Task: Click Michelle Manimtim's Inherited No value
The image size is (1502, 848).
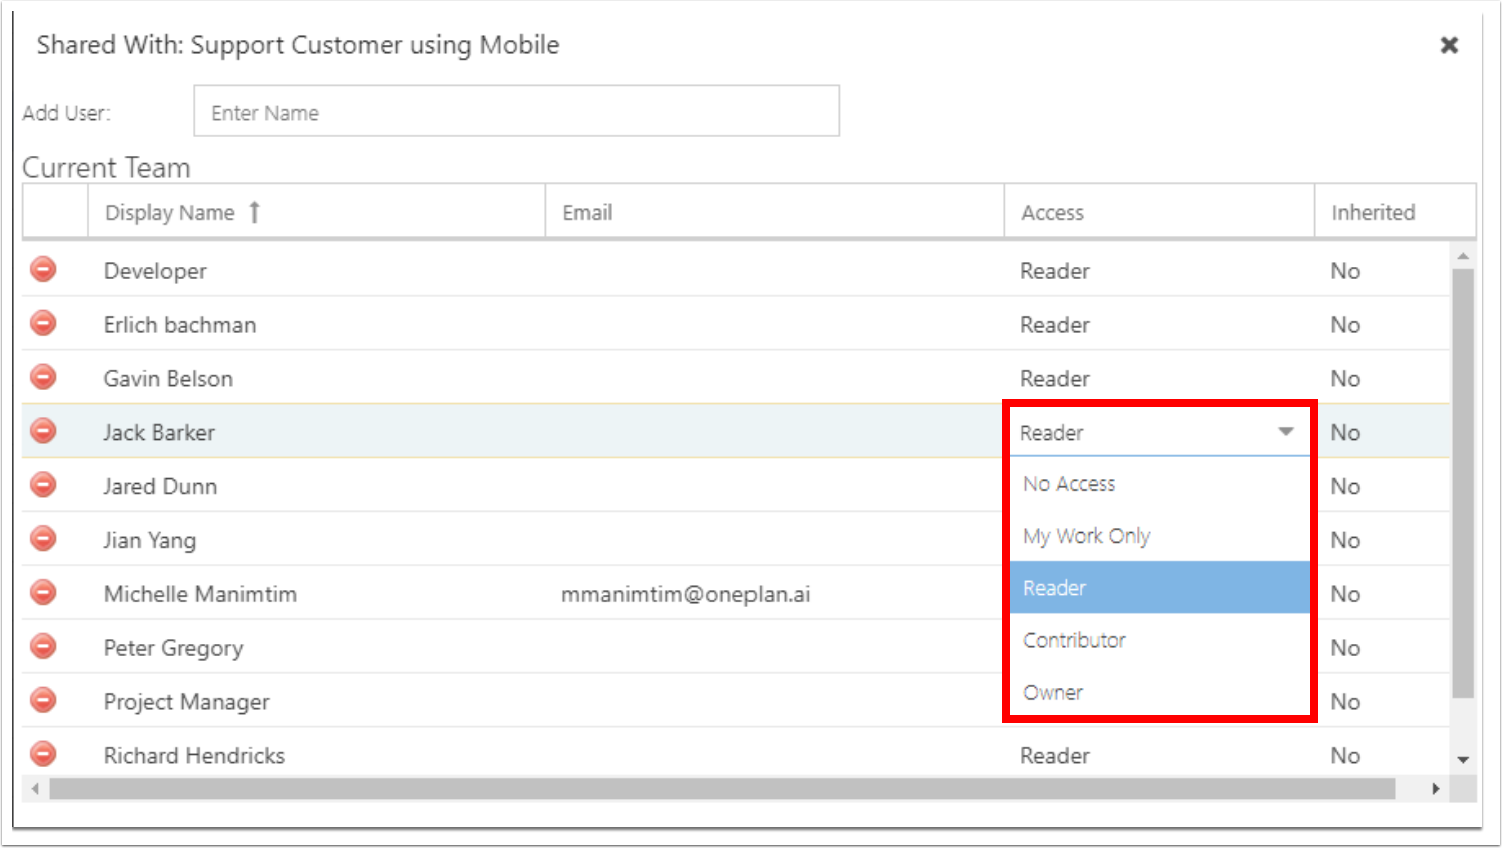Action: (1345, 594)
